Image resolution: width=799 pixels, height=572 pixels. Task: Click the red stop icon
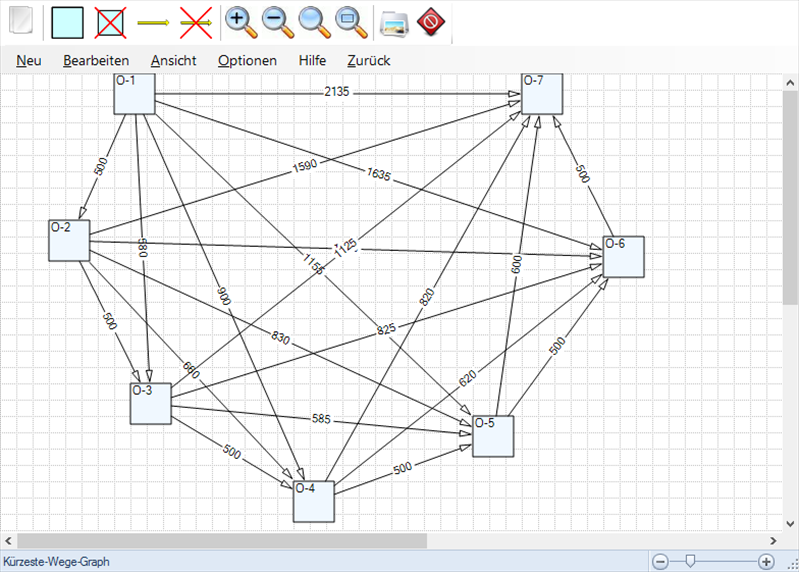click(430, 20)
